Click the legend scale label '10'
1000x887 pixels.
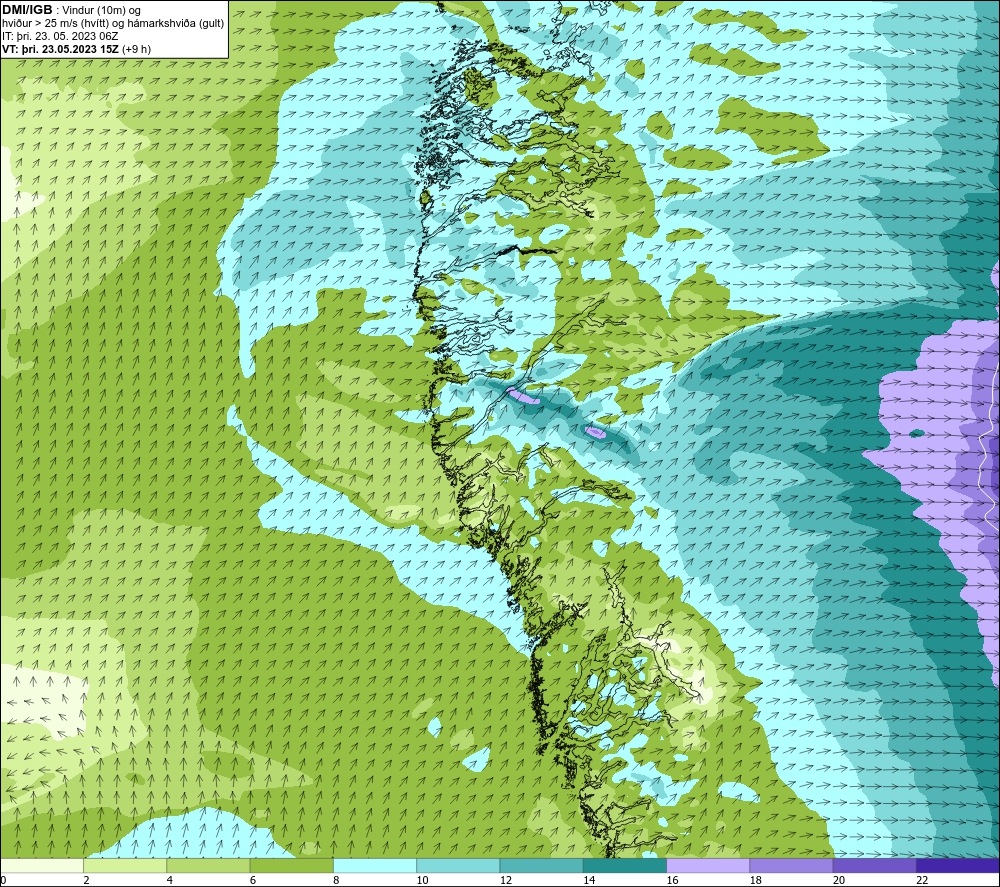[422, 880]
